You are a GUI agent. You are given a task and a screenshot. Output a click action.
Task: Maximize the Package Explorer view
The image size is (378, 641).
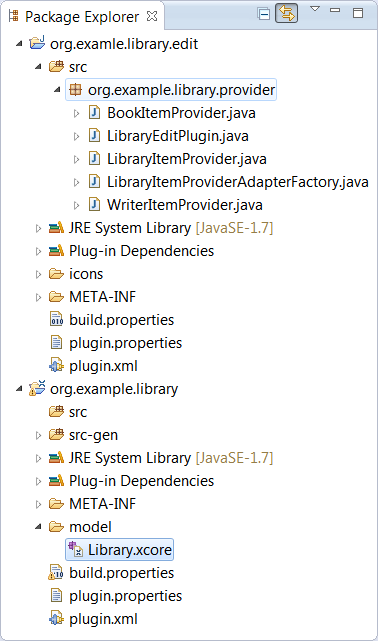pyautogui.click(x=358, y=13)
